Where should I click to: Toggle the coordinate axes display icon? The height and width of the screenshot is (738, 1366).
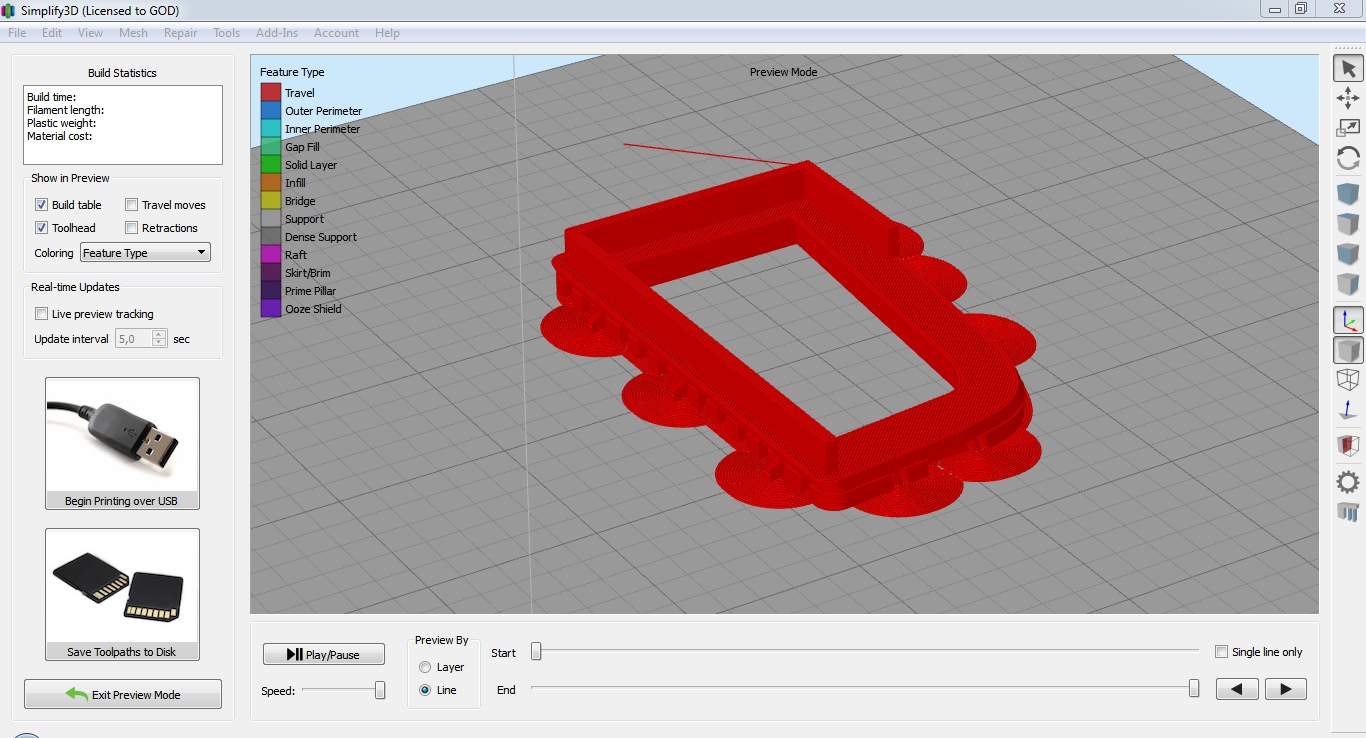1348,320
